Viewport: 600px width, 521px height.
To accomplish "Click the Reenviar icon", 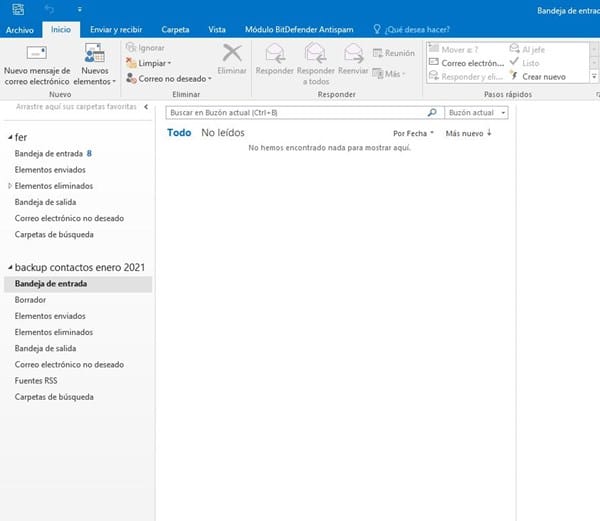I will (352, 53).
